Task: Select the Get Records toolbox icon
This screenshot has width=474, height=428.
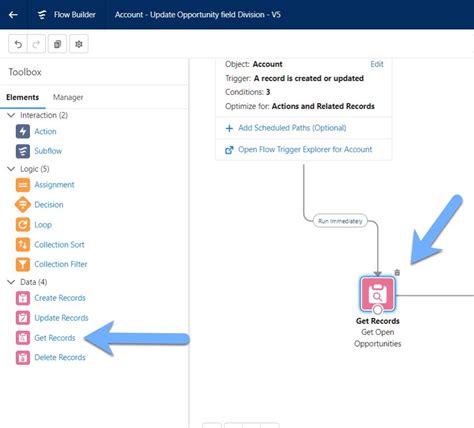Action: pyautogui.click(x=23, y=338)
